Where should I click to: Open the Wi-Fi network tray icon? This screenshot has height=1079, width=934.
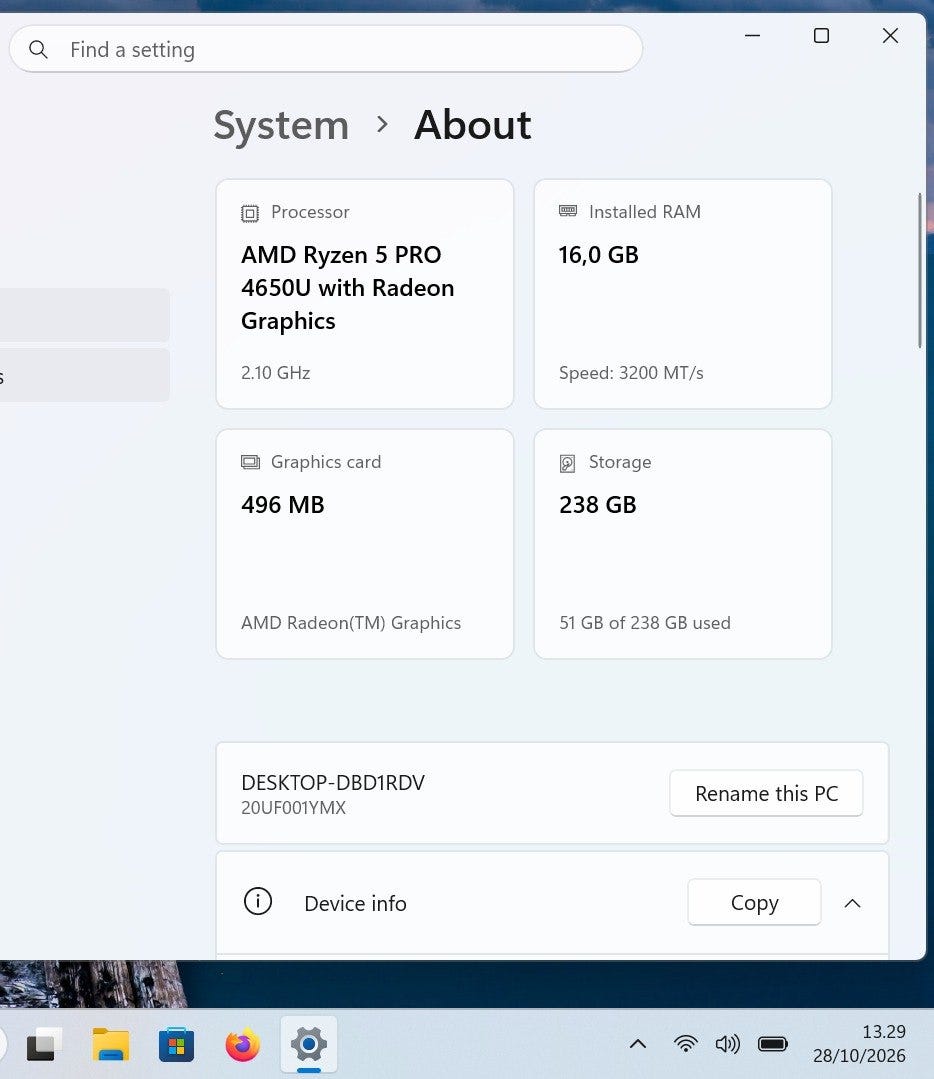click(x=686, y=1044)
